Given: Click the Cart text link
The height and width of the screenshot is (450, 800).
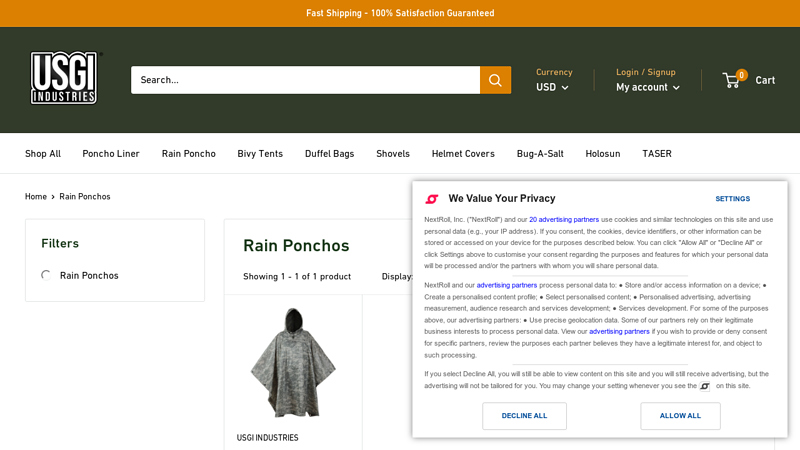Looking at the screenshot, I should (x=765, y=80).
